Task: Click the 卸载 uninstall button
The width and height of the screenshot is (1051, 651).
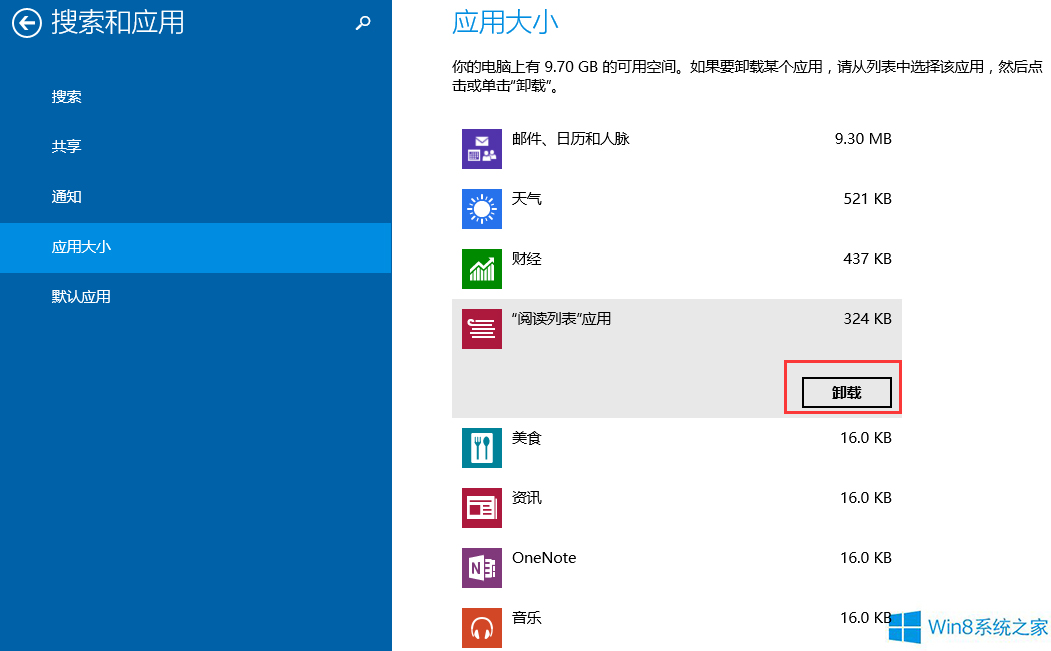Action: tap(846, 392)
